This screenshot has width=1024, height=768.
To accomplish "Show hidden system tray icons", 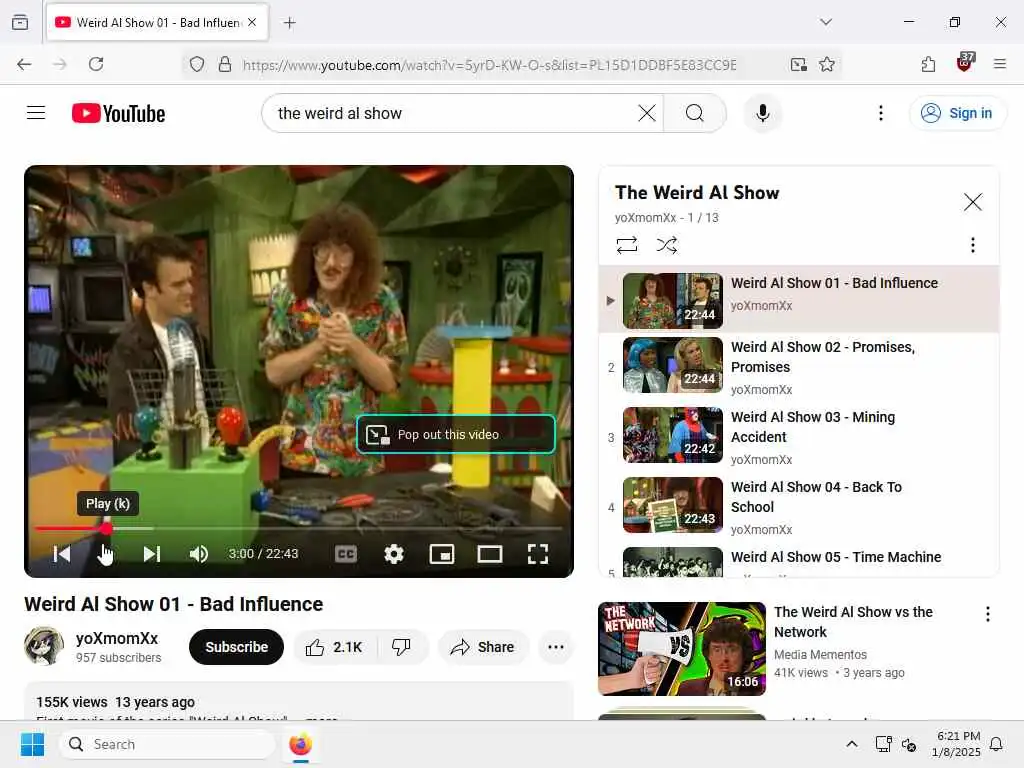I will pyautogui.click(x=852, y=744).
